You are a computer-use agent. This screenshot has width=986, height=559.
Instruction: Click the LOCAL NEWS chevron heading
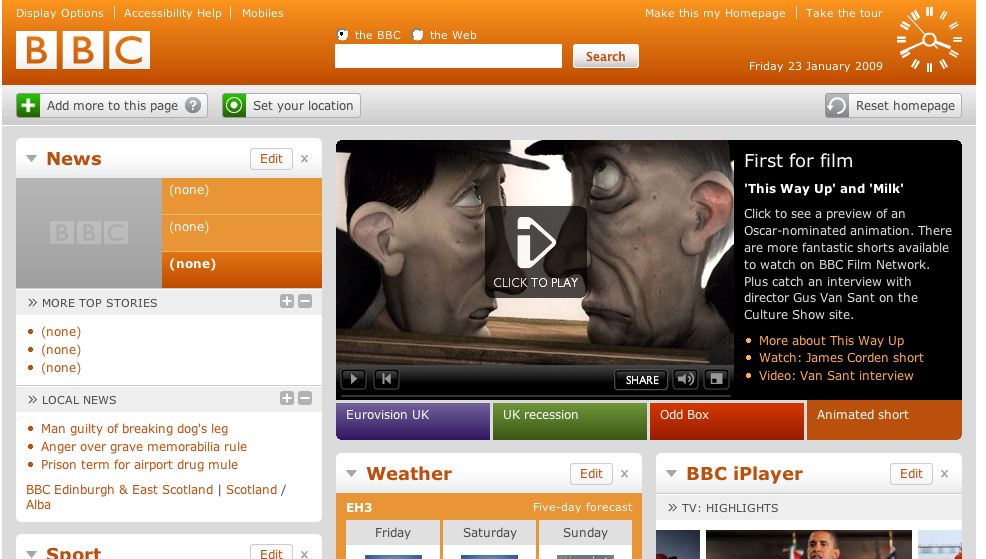[x=72, y=400]
